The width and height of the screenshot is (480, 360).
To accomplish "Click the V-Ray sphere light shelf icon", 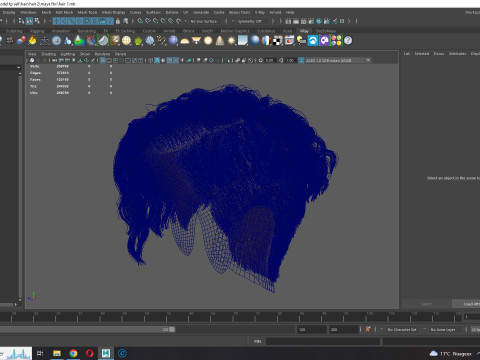I will tap(208, 41).
